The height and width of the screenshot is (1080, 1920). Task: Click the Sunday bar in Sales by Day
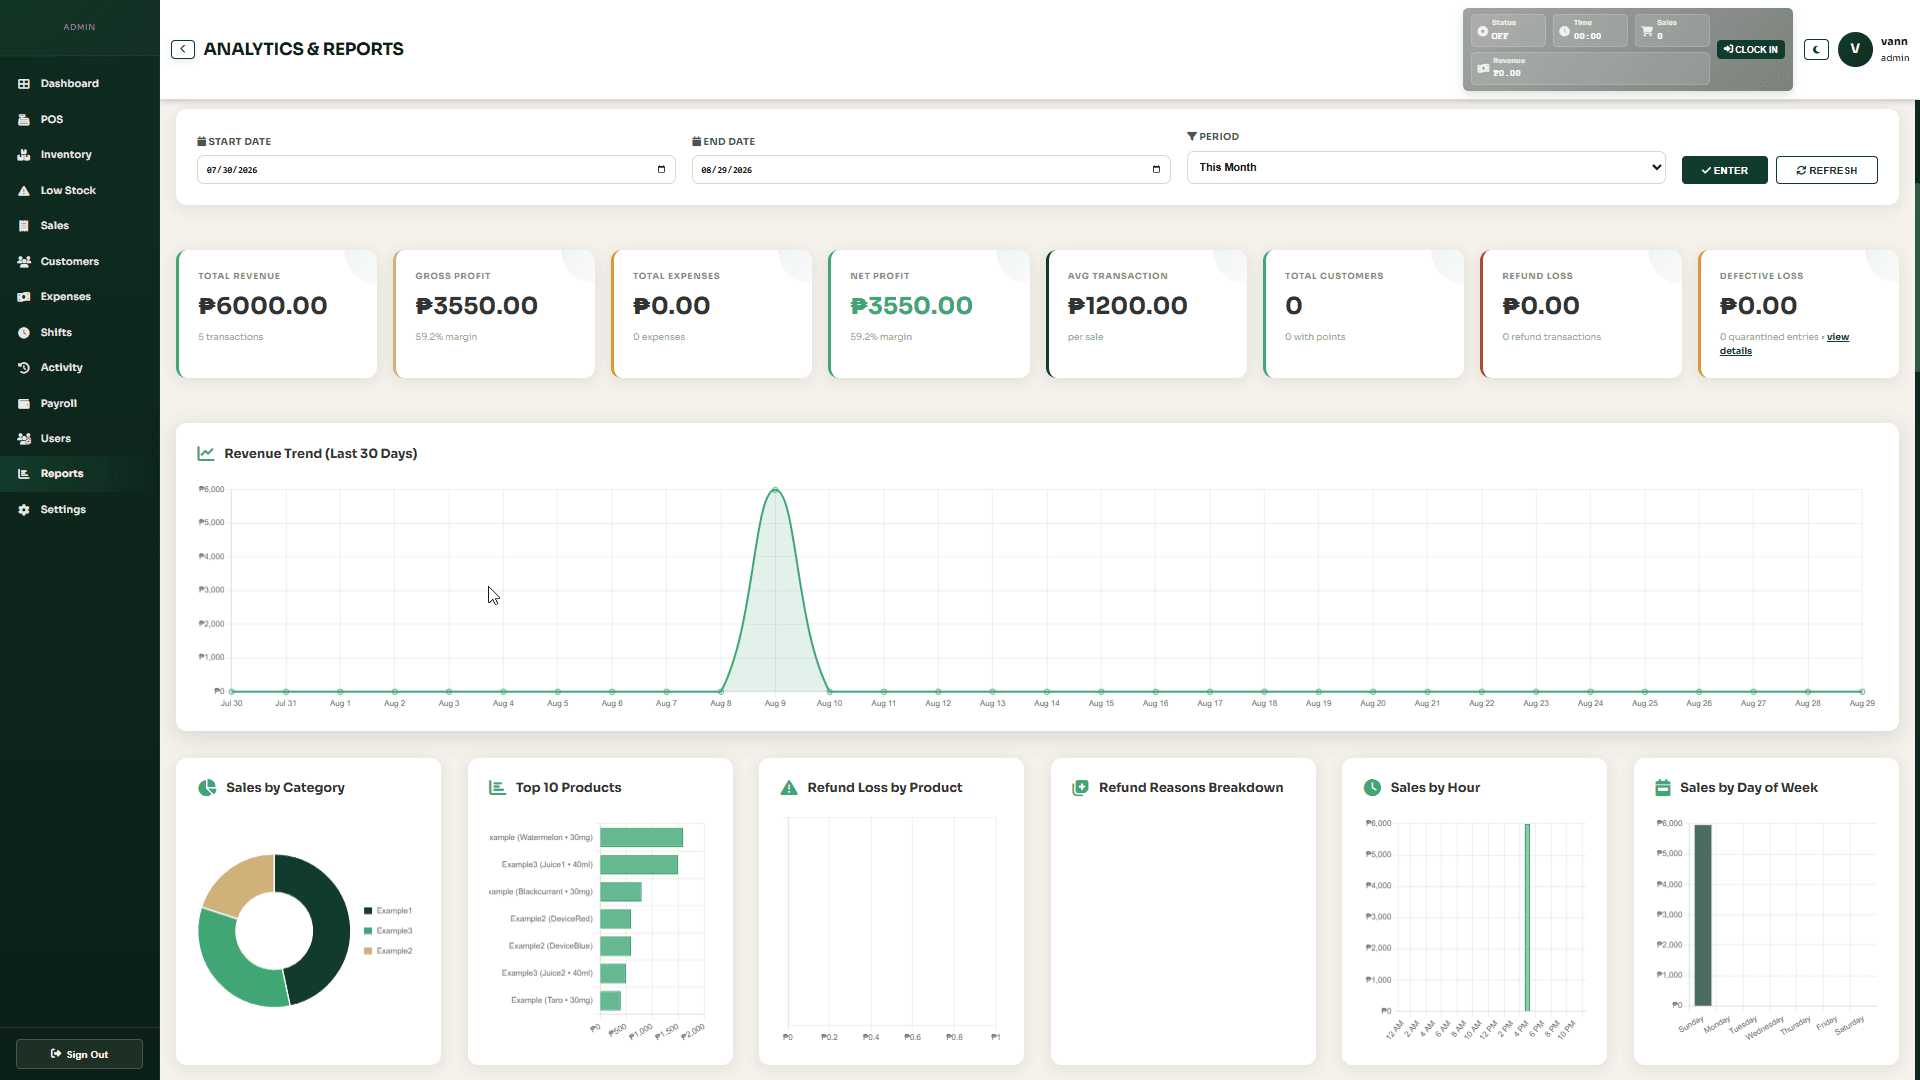1703,915
